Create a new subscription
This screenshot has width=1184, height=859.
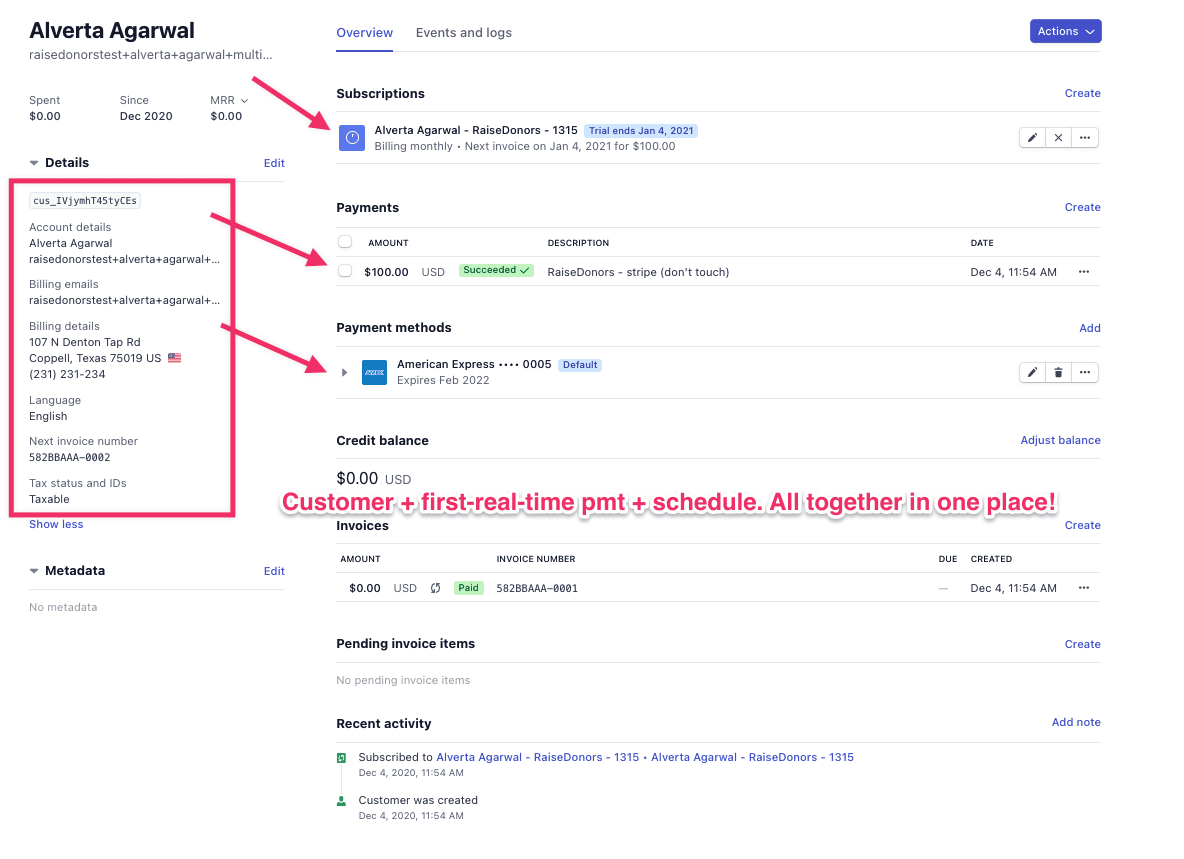click(1082, 94)
